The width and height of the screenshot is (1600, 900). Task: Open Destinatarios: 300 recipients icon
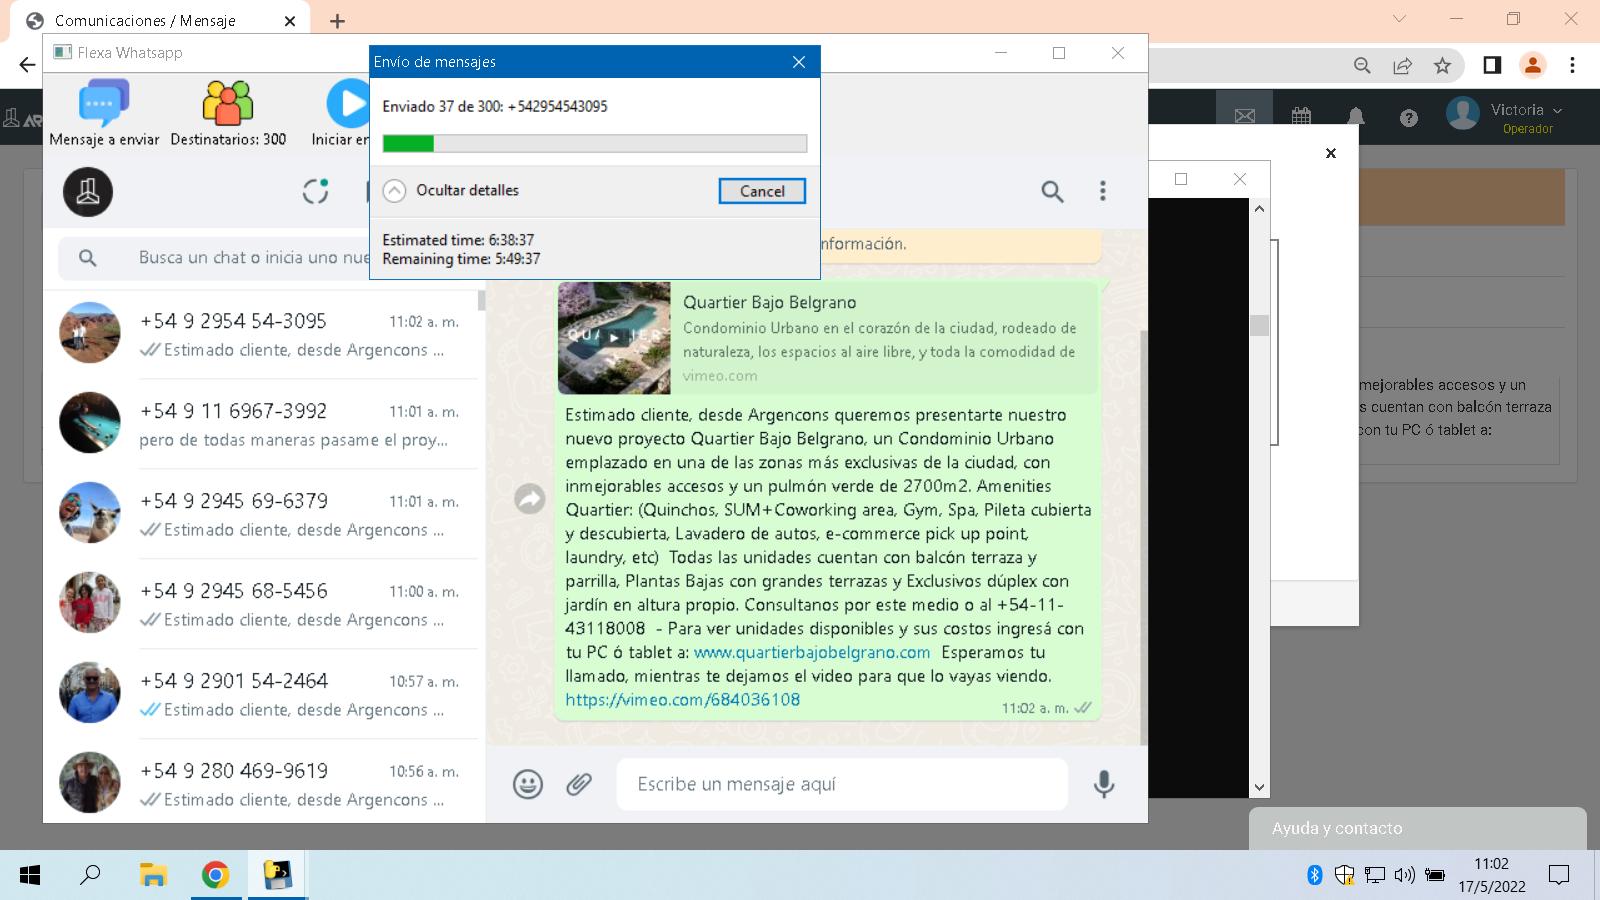coord(228,103)
